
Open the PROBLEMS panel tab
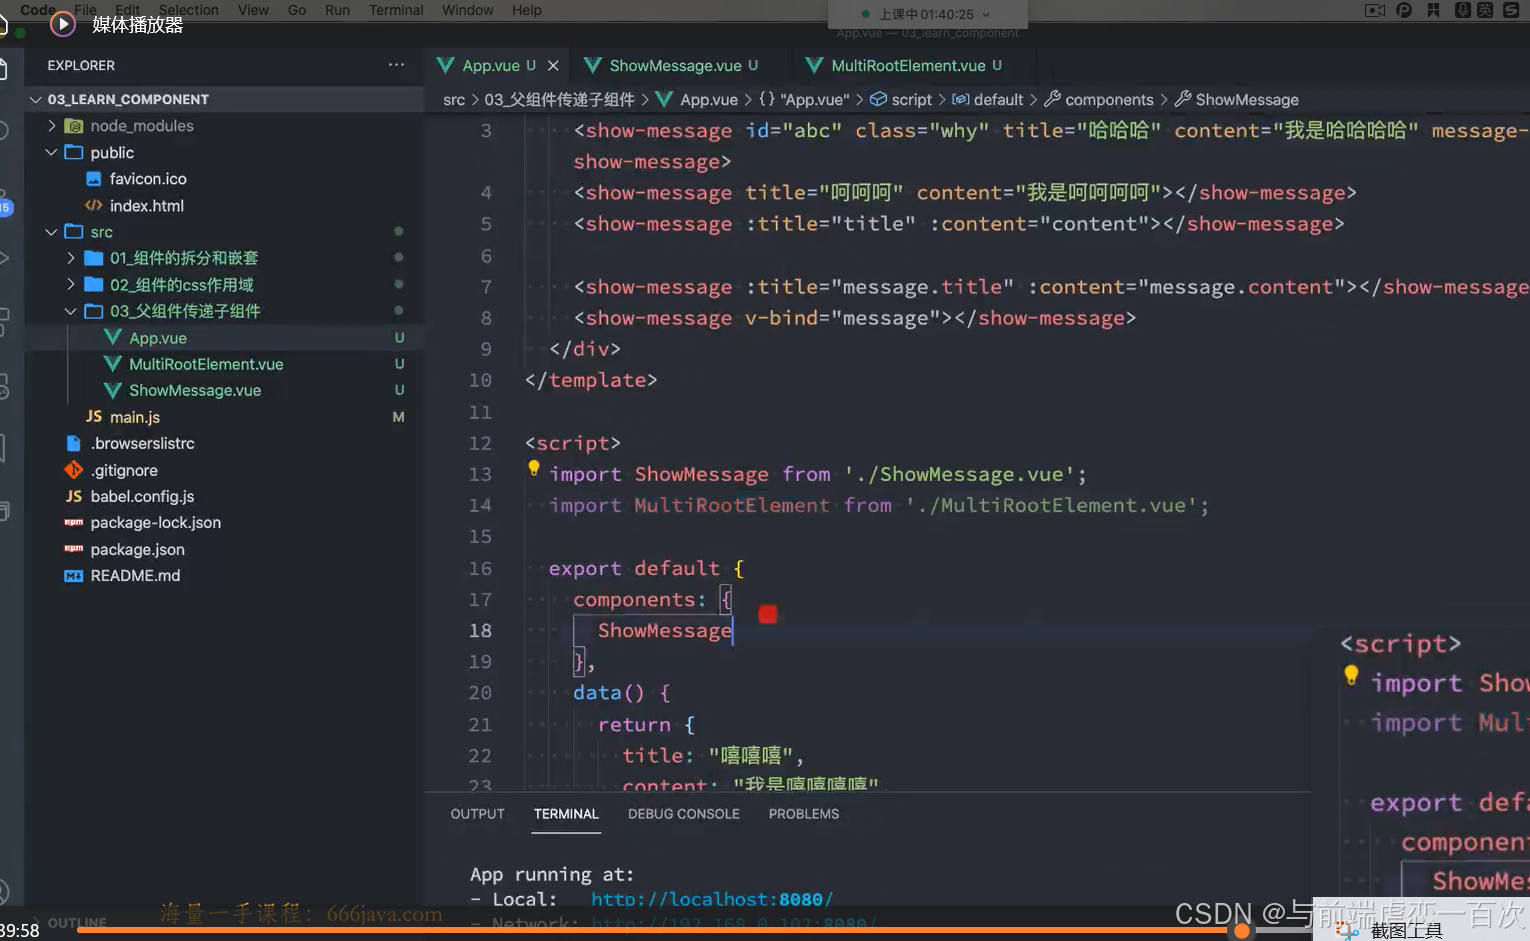804,814
